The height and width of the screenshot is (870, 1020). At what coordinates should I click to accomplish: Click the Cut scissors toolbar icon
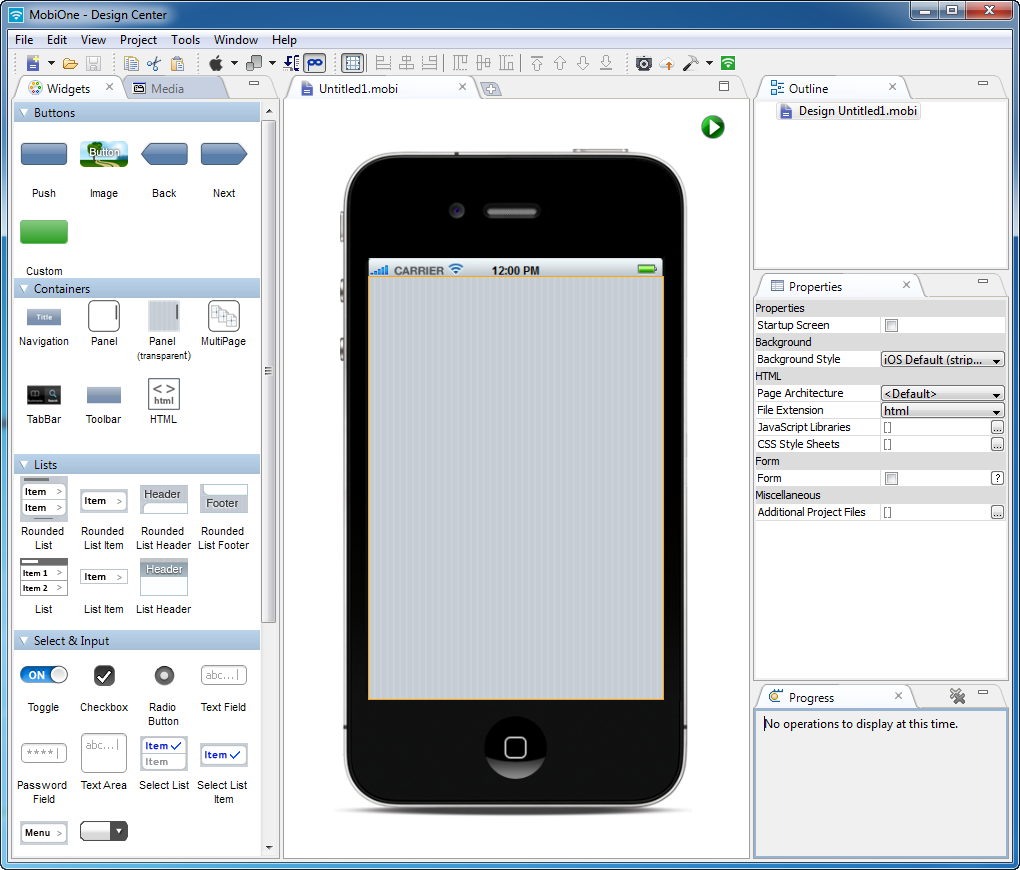(154, 63)
